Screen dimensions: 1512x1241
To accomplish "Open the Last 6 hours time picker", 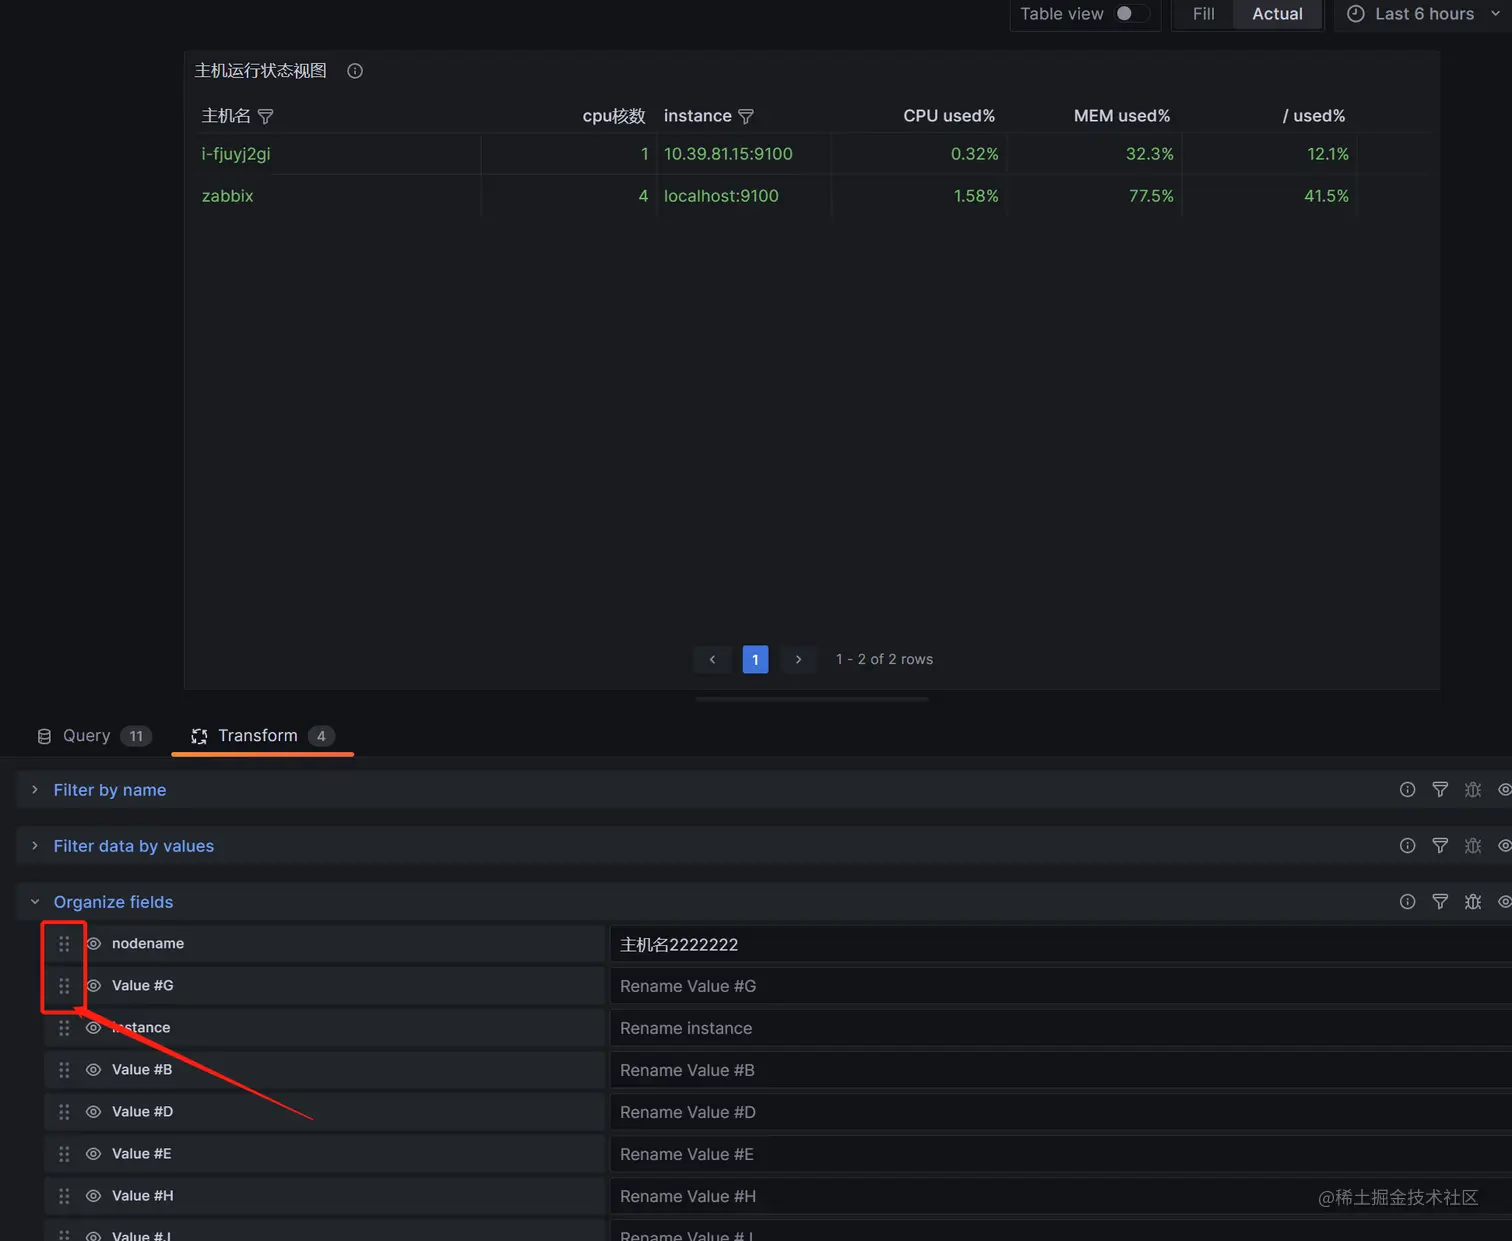I will [1423, 14].
